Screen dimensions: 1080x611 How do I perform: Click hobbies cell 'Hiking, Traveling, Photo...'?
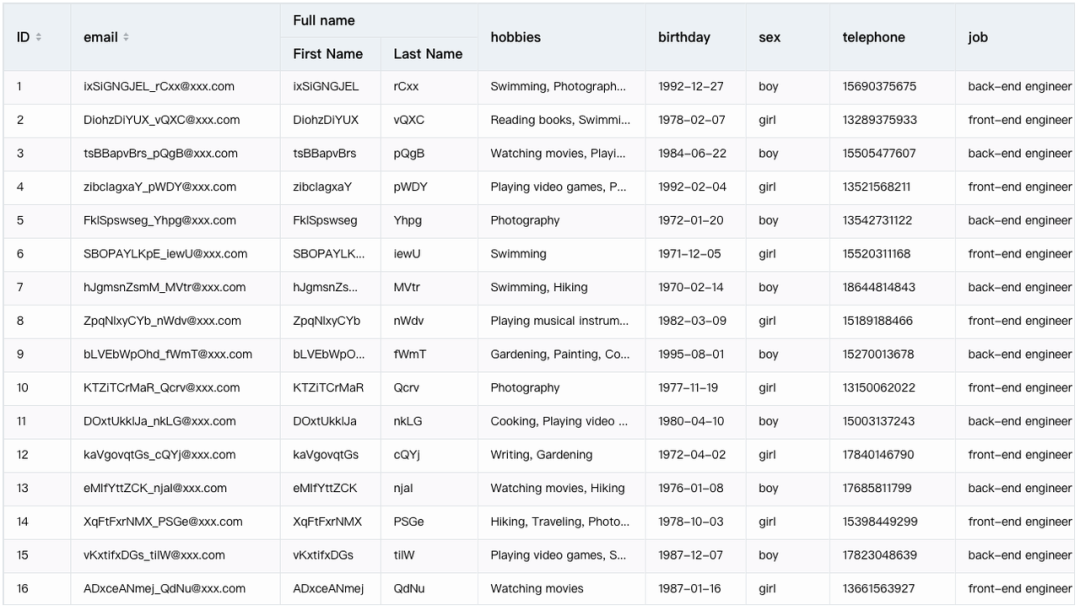coord(560,522)
